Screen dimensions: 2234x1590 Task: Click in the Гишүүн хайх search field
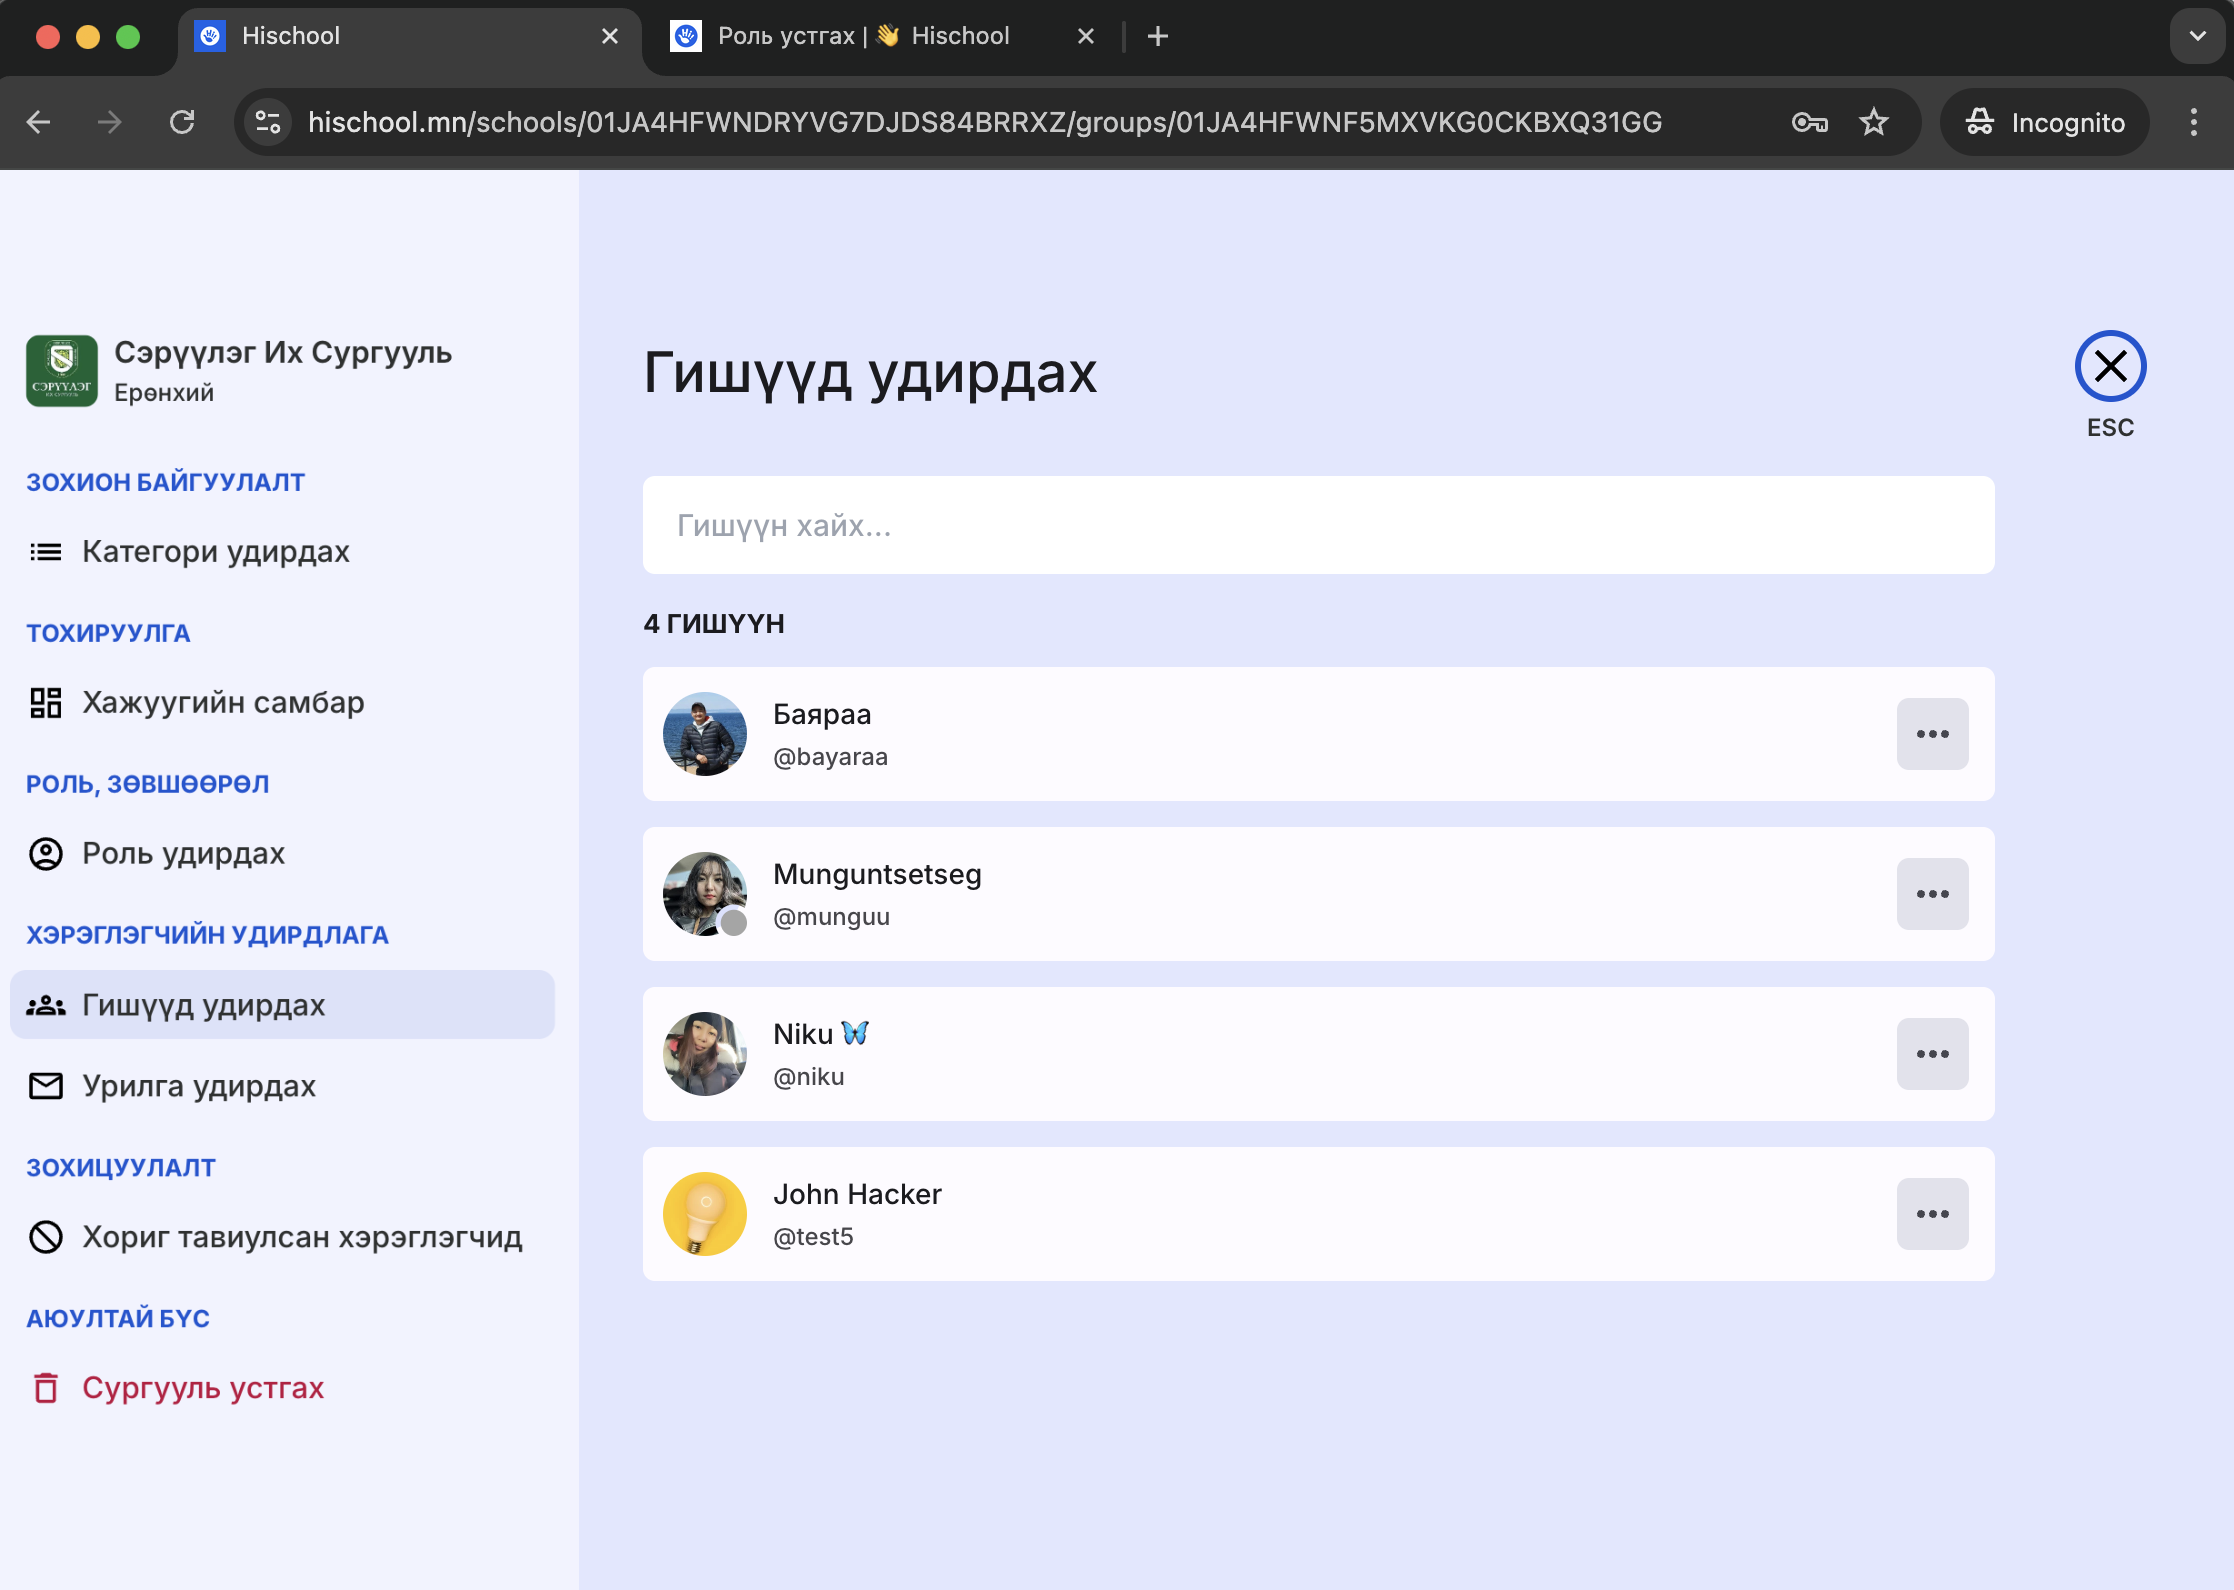point(1317,525)
